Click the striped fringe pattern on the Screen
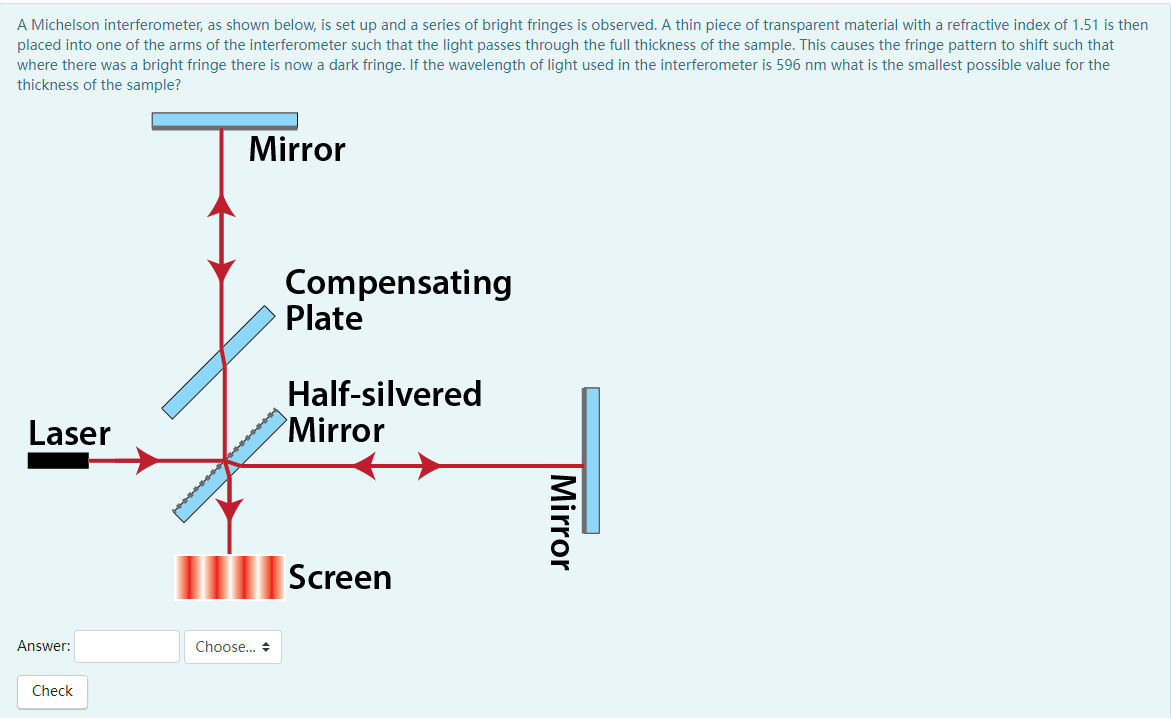1171x718 pixels. 228,577
